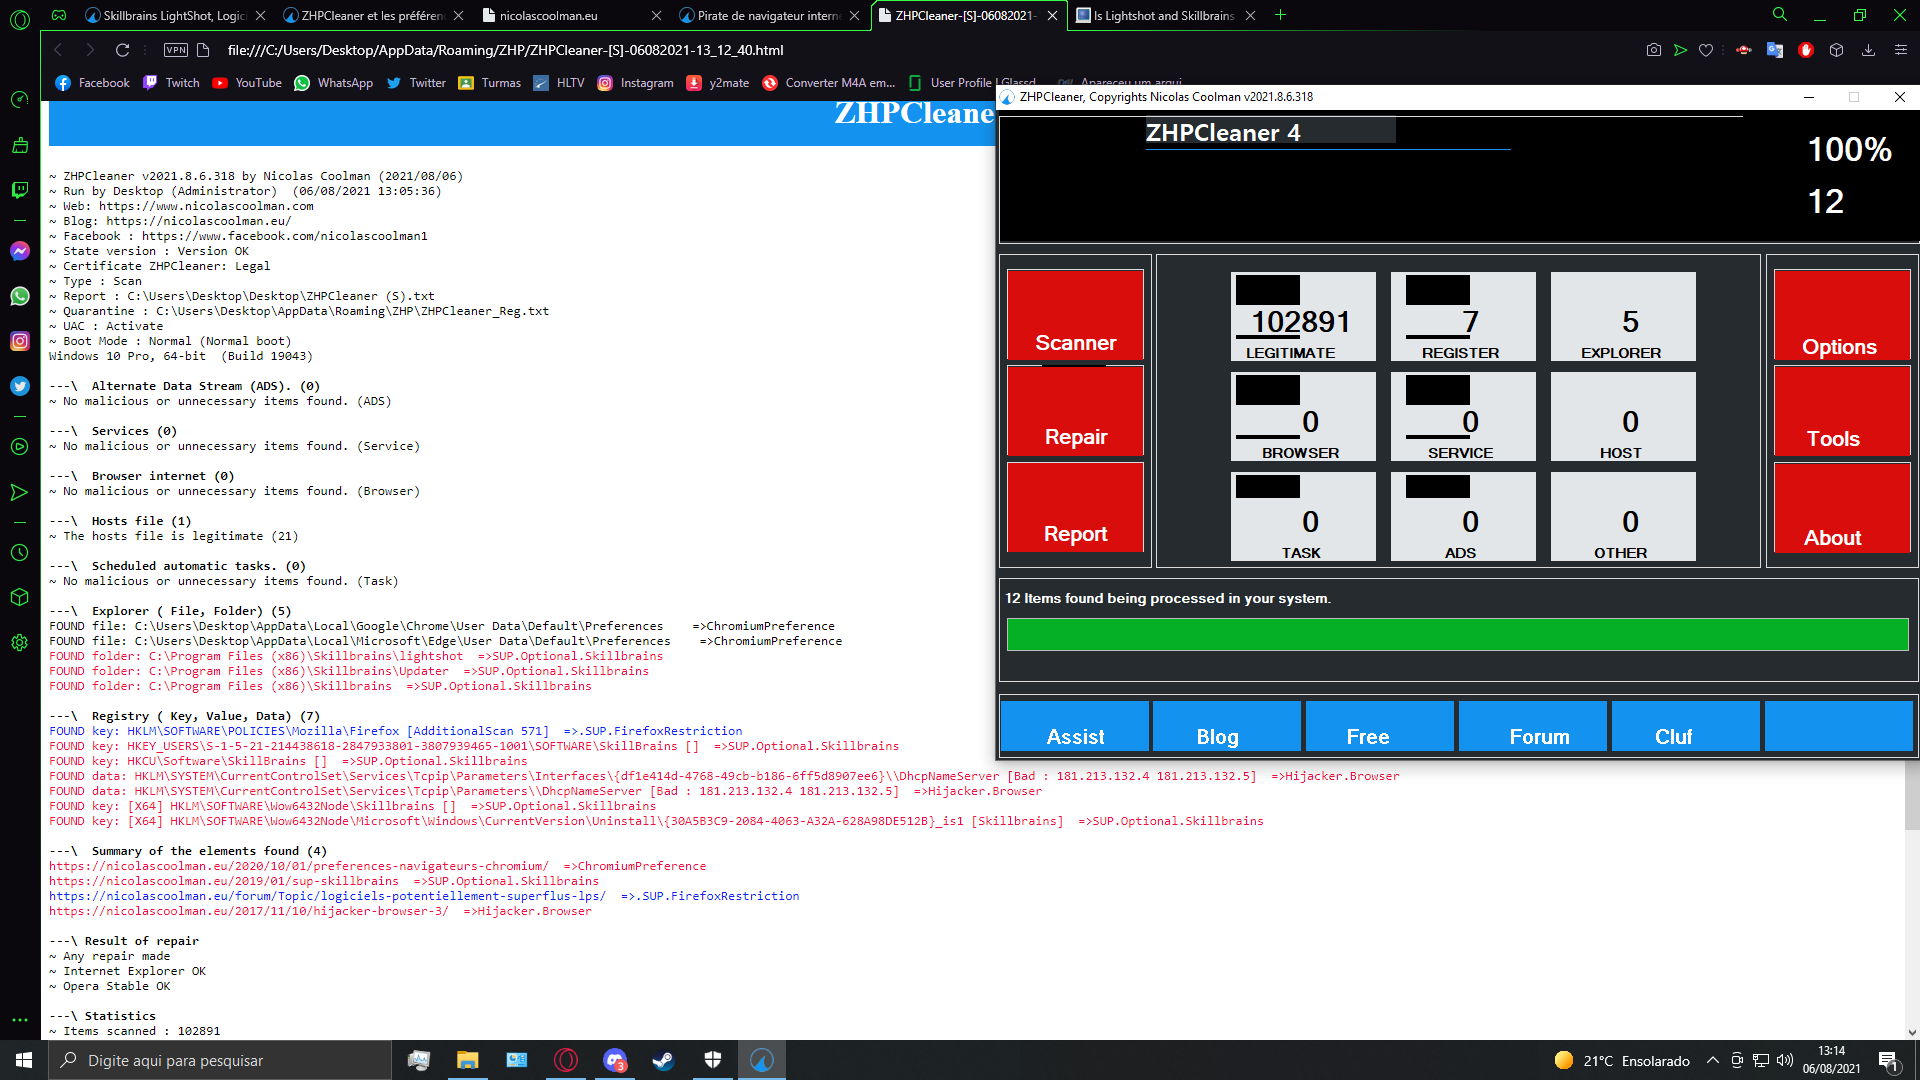Click the Blog blue button
This screenshot has width=1920, height=1080.
[x=1227, y=726]
